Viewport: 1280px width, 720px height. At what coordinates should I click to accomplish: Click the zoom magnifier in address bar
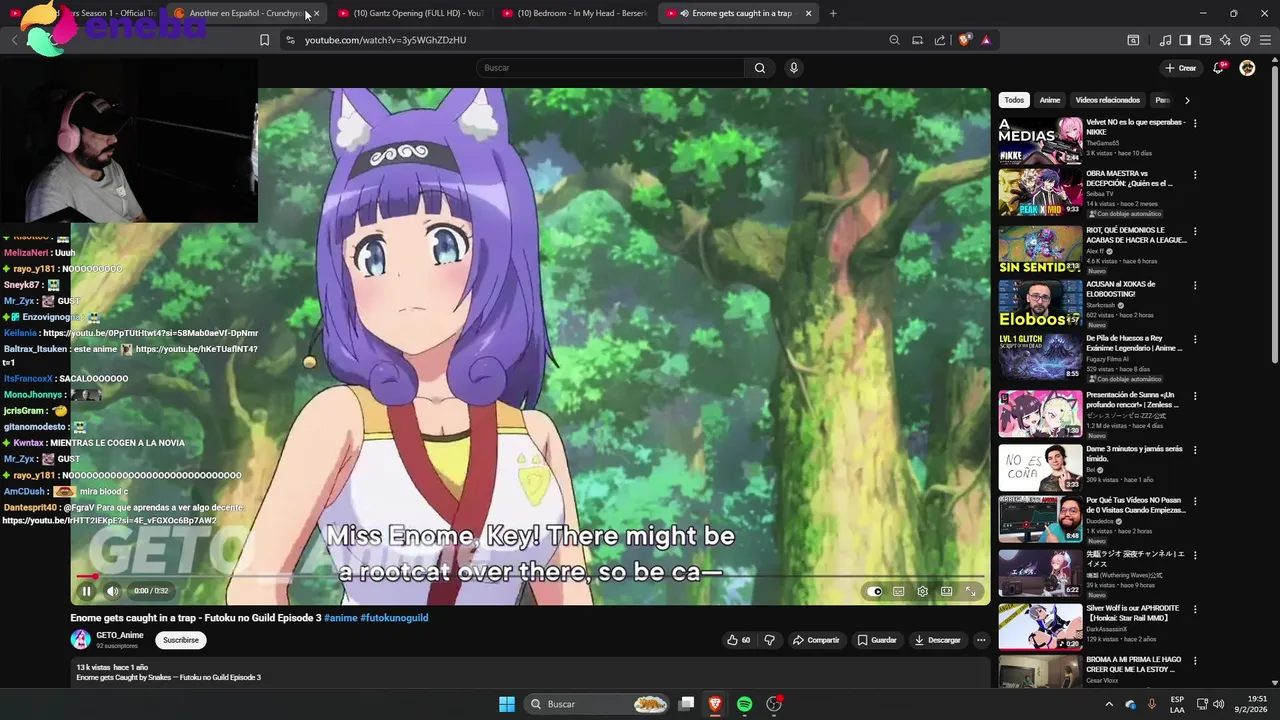click(x=894, y=40)
